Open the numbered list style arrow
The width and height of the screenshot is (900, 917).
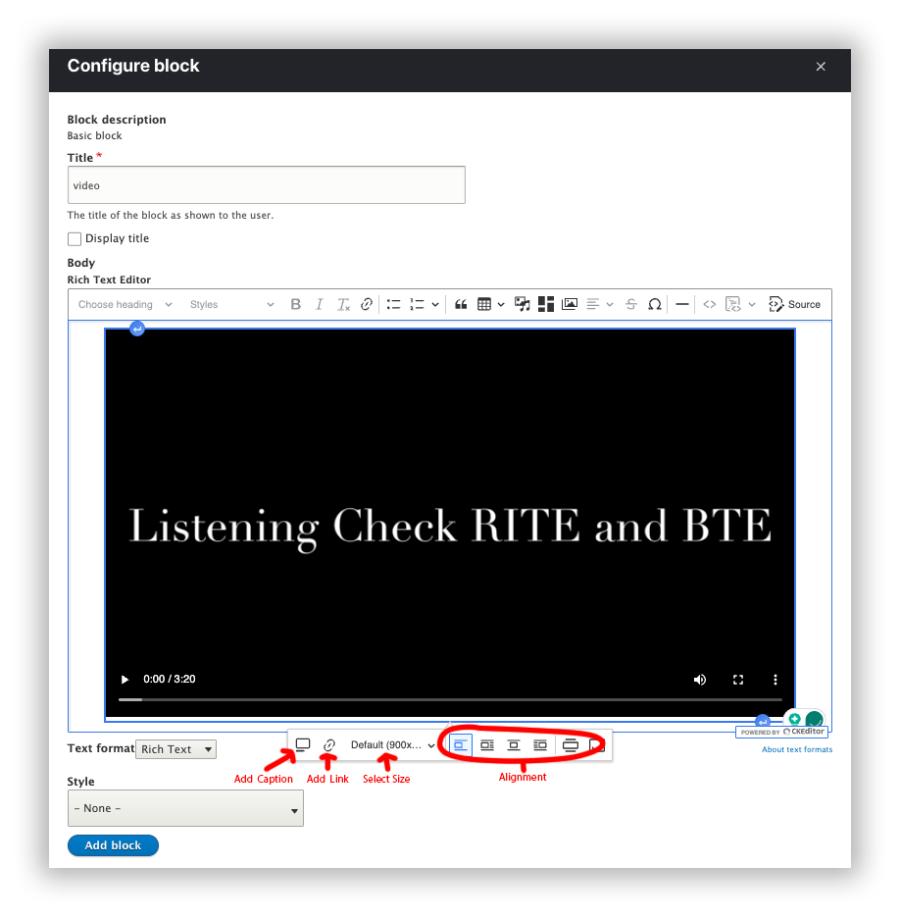[x=435, y=305]
